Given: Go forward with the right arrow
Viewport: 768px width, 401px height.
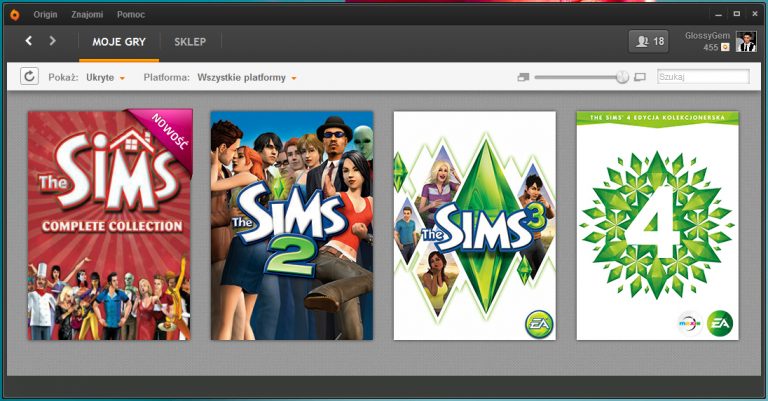Looking at the screenshot, I should [52, 41].
